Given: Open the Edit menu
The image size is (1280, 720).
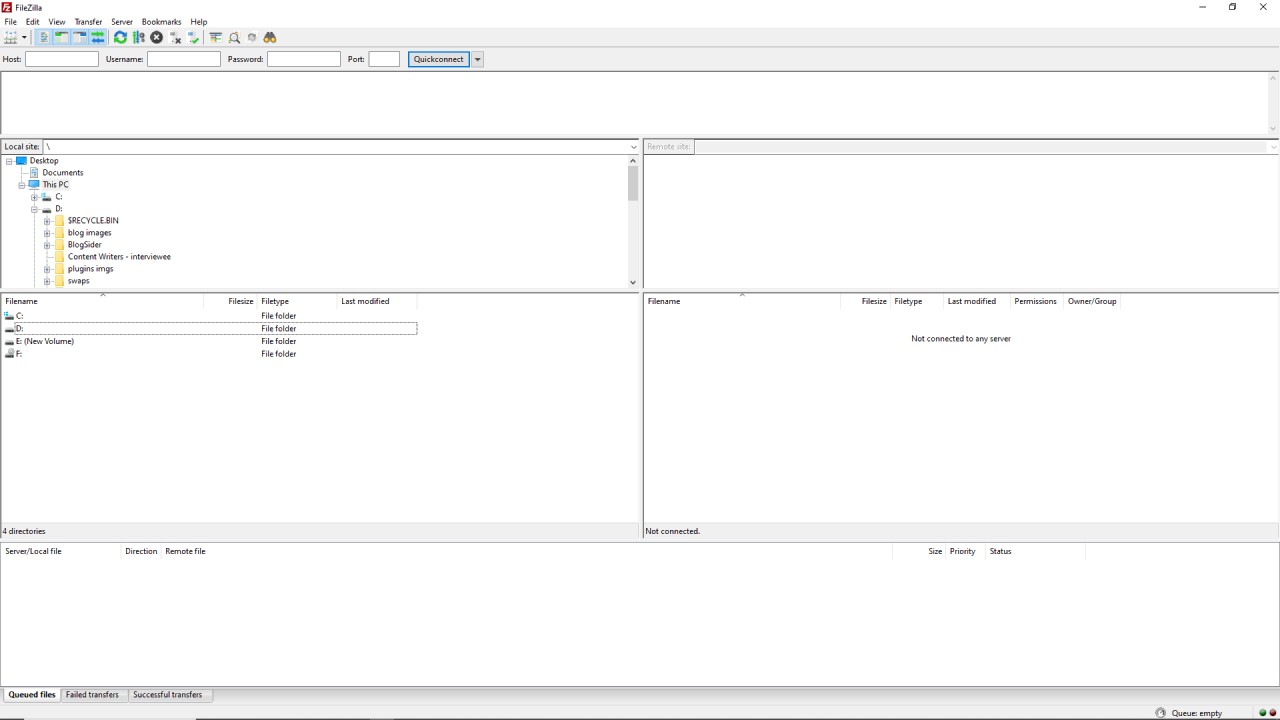Looking at the screenshot, I should (33, 21).
